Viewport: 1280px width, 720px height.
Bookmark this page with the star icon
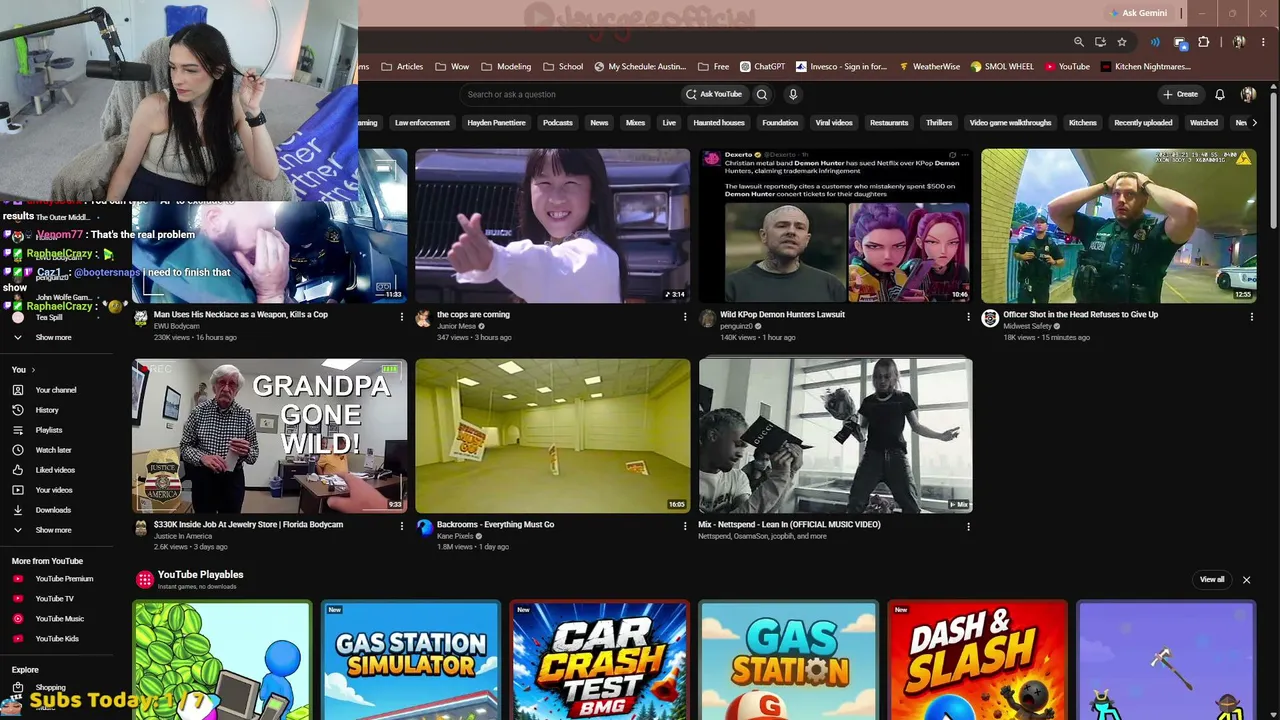pos(1122,42)
